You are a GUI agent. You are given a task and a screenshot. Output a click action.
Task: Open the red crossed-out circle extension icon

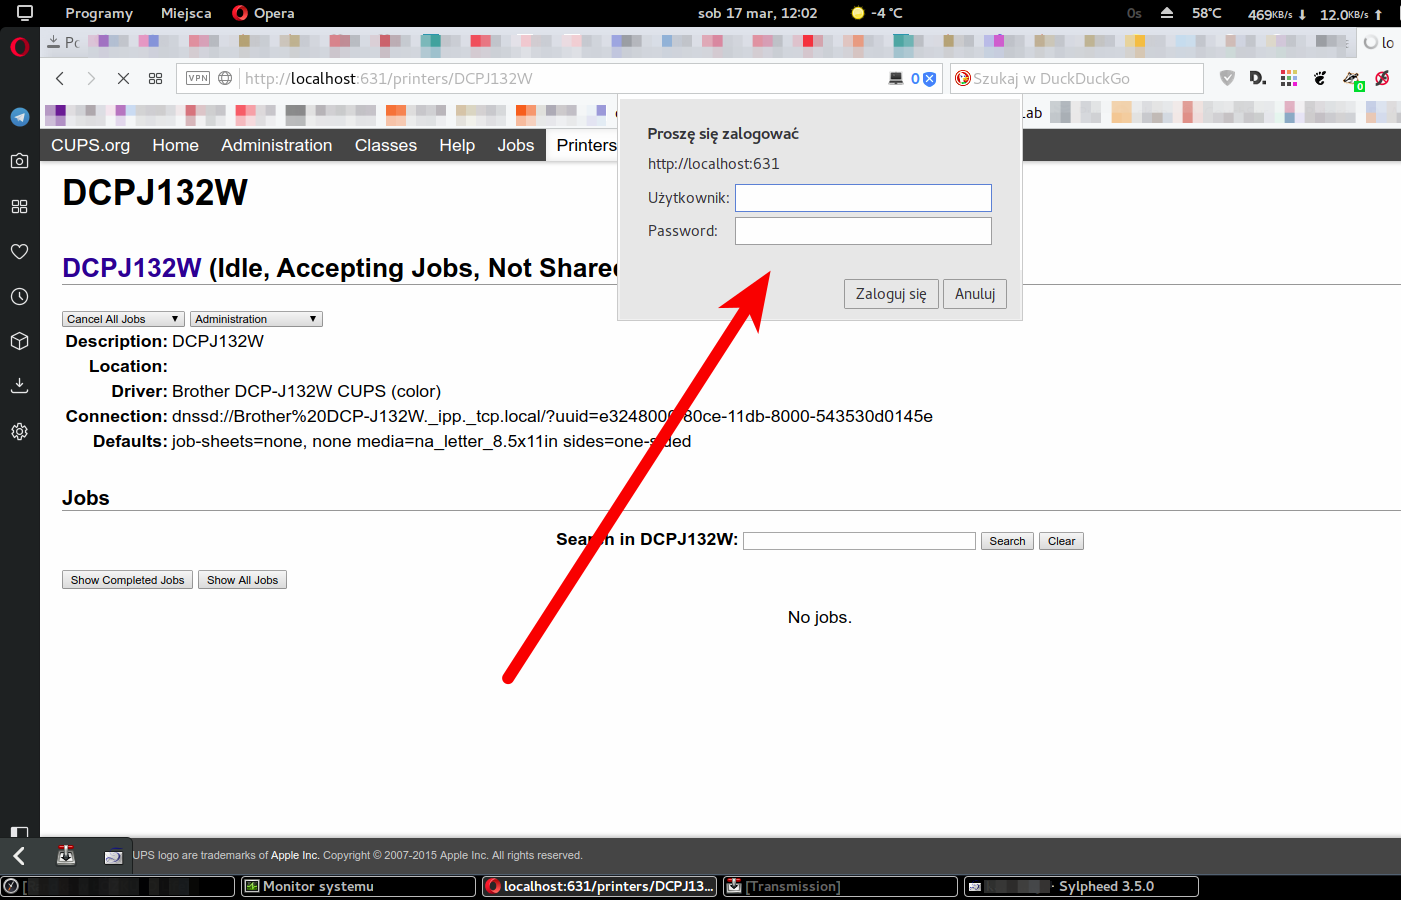(1383, 78)
